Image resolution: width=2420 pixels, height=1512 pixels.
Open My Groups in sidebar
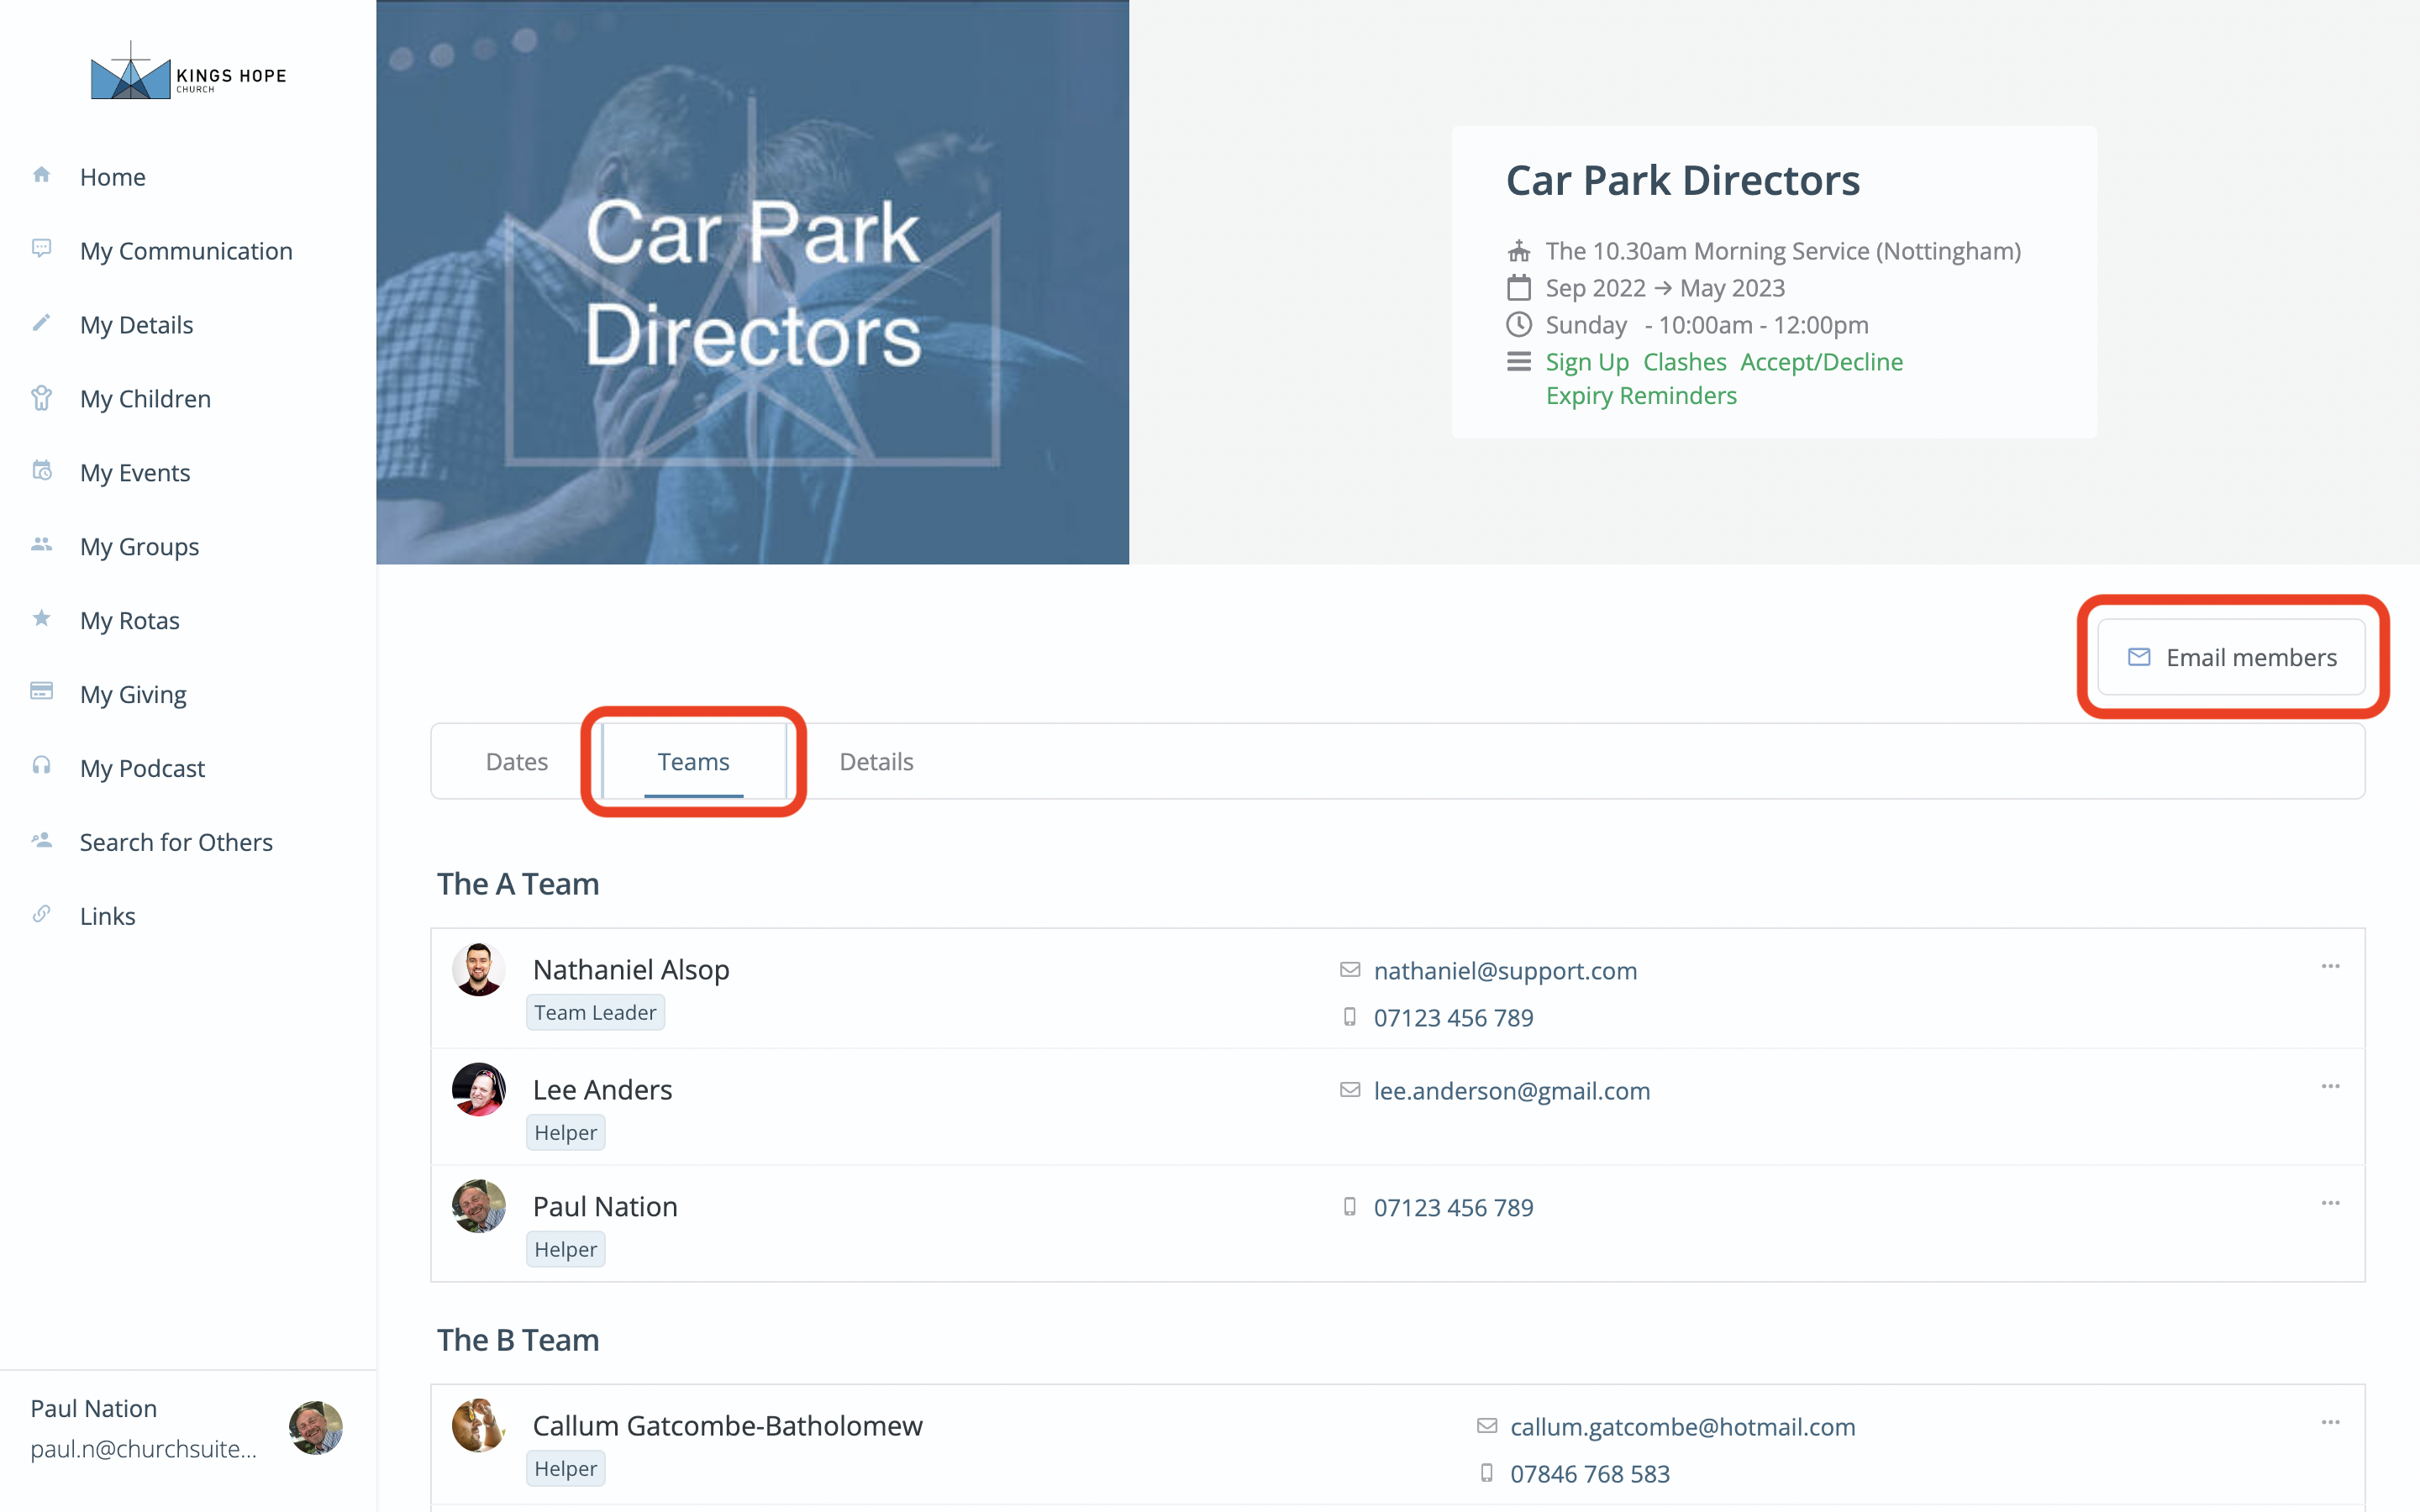point(139,547)
